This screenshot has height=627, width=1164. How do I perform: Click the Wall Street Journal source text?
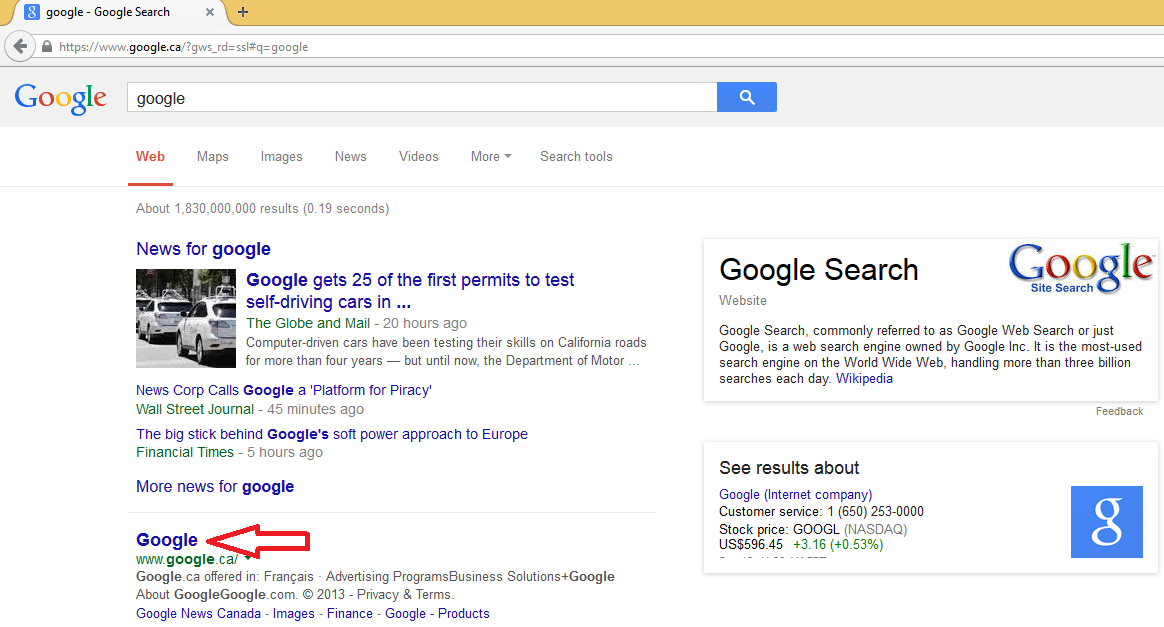click(x=194, y=409)
